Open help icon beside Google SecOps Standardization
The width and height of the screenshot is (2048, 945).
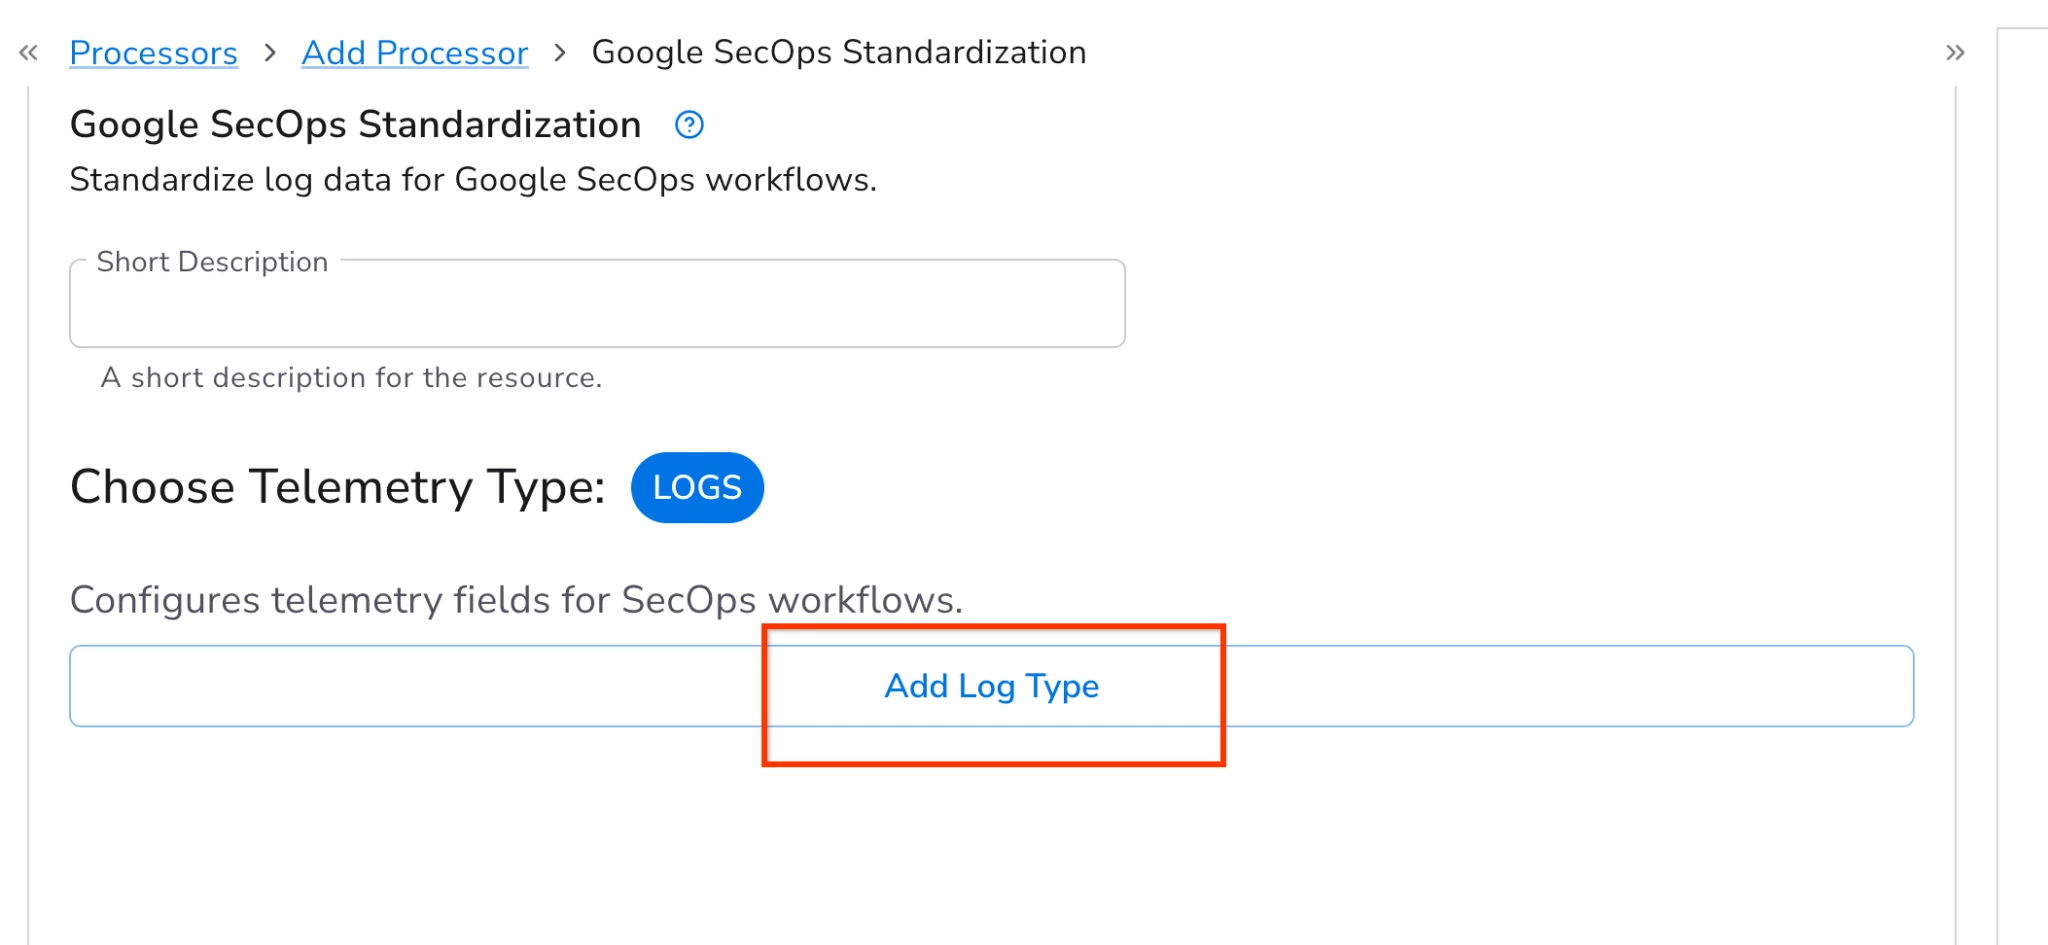pyautogui.click(x=689, y=125)
